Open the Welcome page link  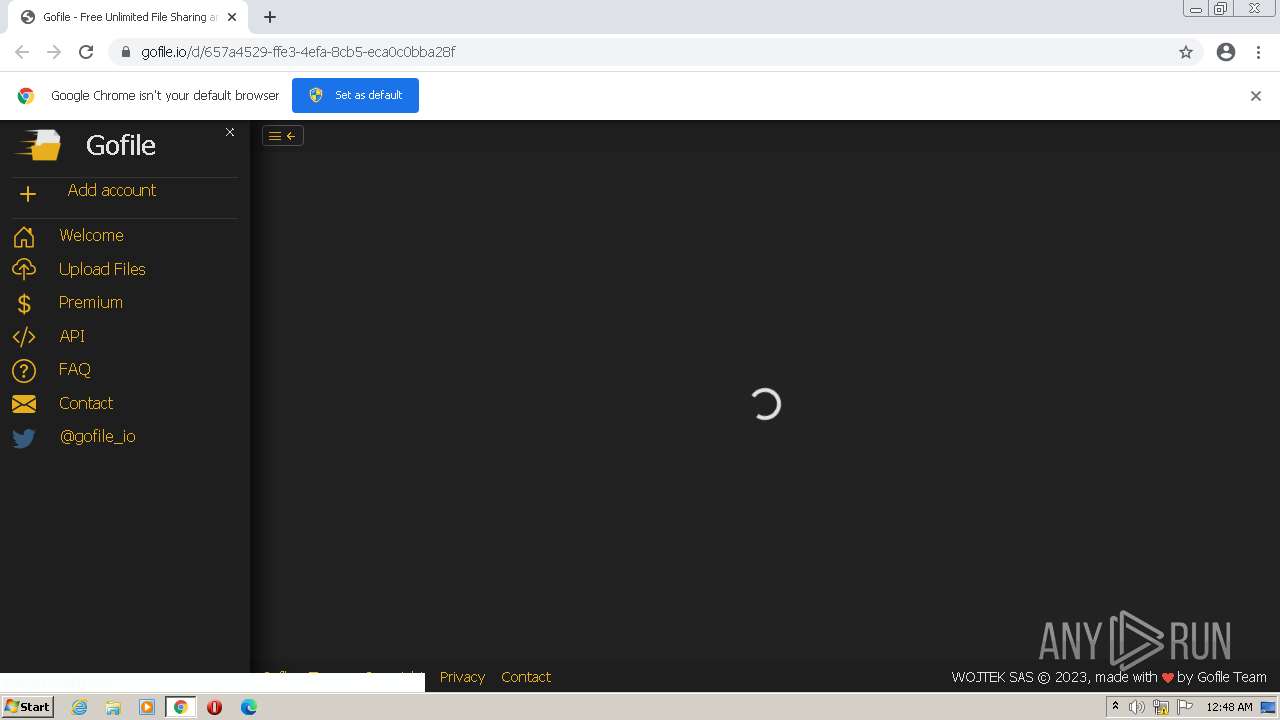[x=91, y=235]
